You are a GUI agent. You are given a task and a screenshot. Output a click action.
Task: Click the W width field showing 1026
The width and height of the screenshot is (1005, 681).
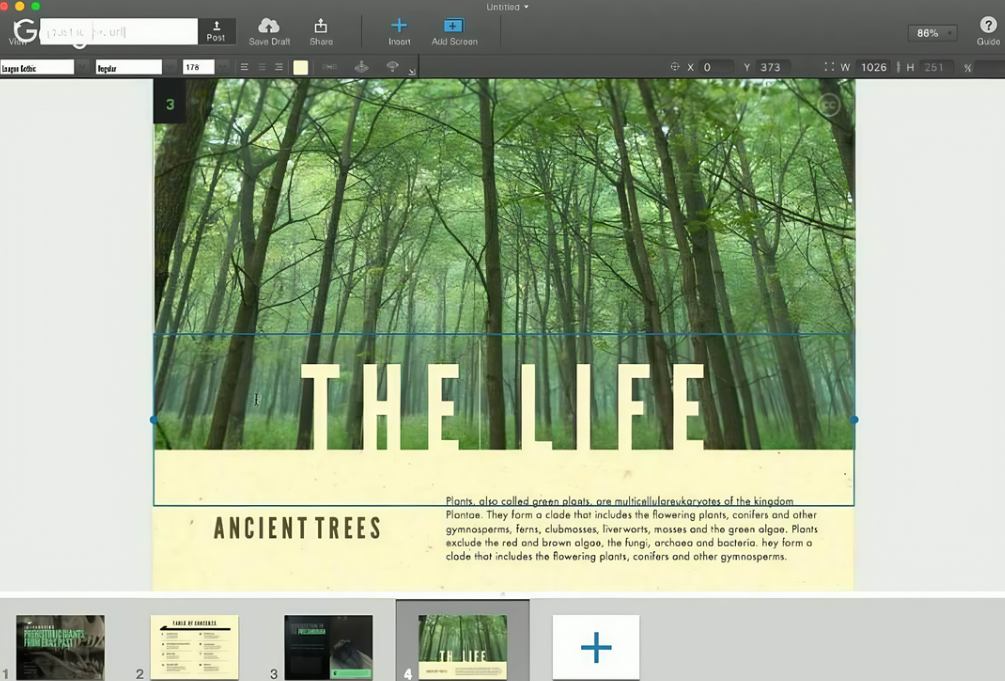[x=874, y=67]
